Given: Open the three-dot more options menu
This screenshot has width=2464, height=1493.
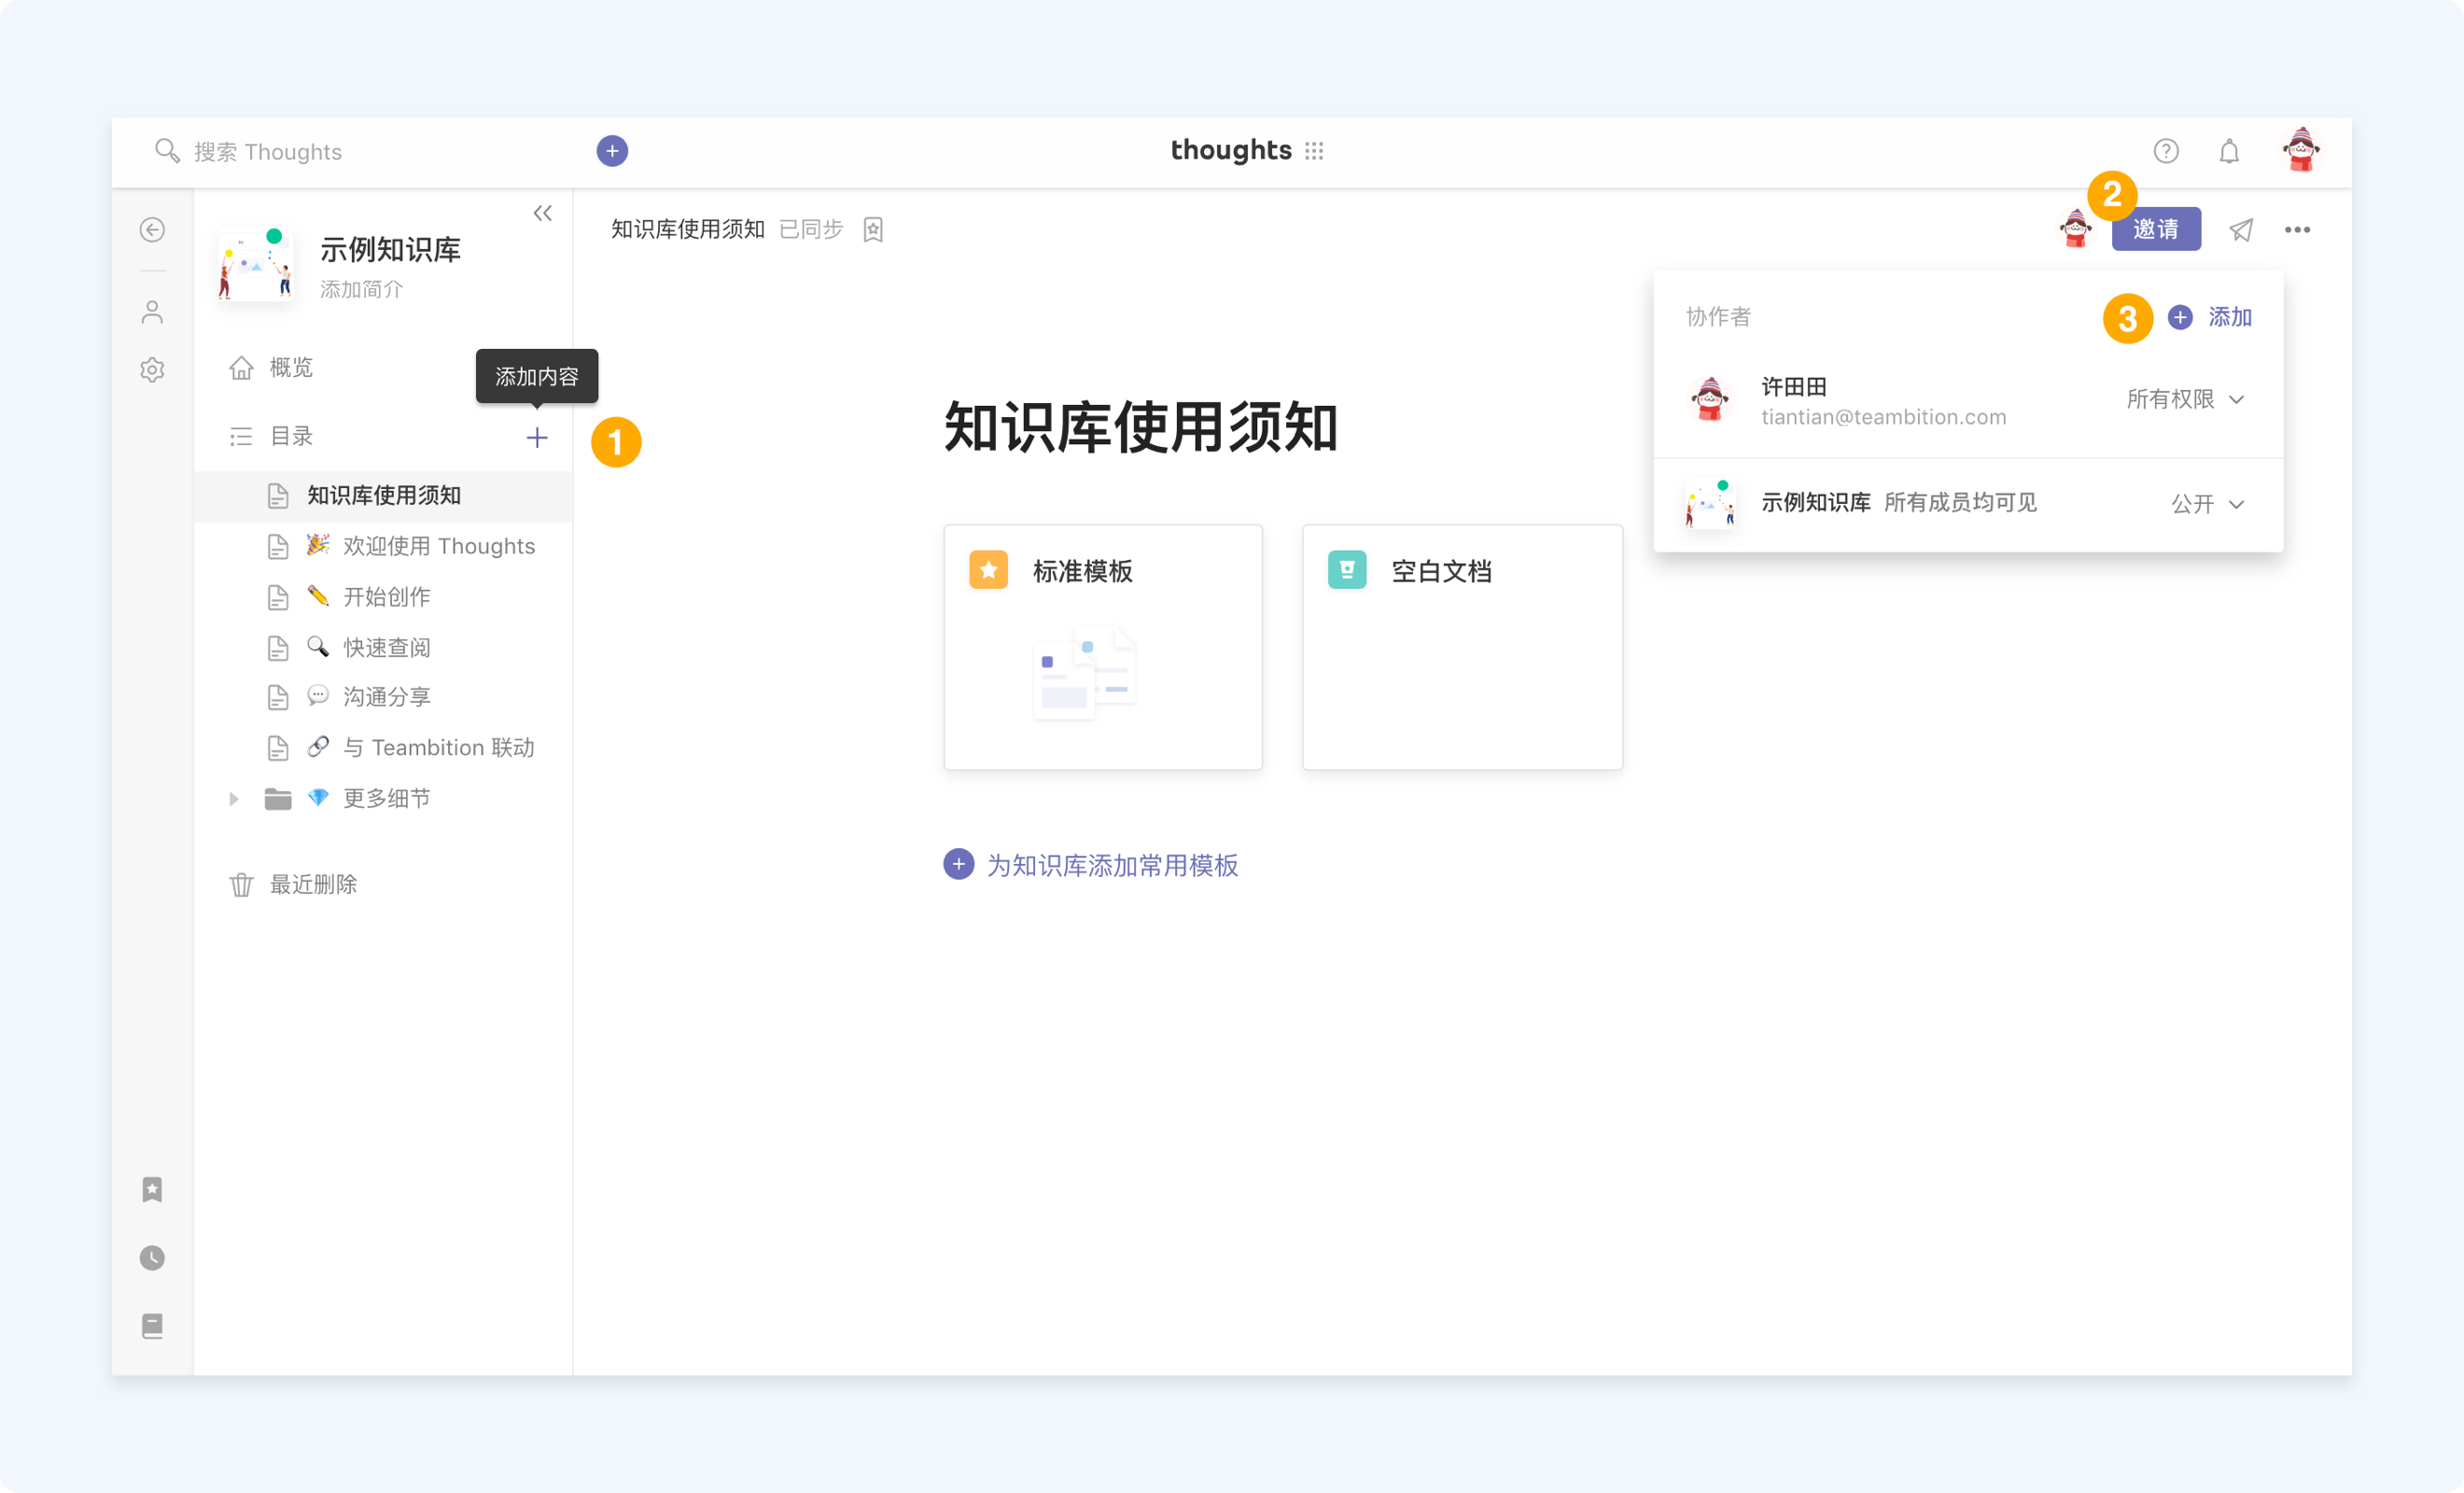Looking at the screenshot, I should click(x=2297, y=230).
